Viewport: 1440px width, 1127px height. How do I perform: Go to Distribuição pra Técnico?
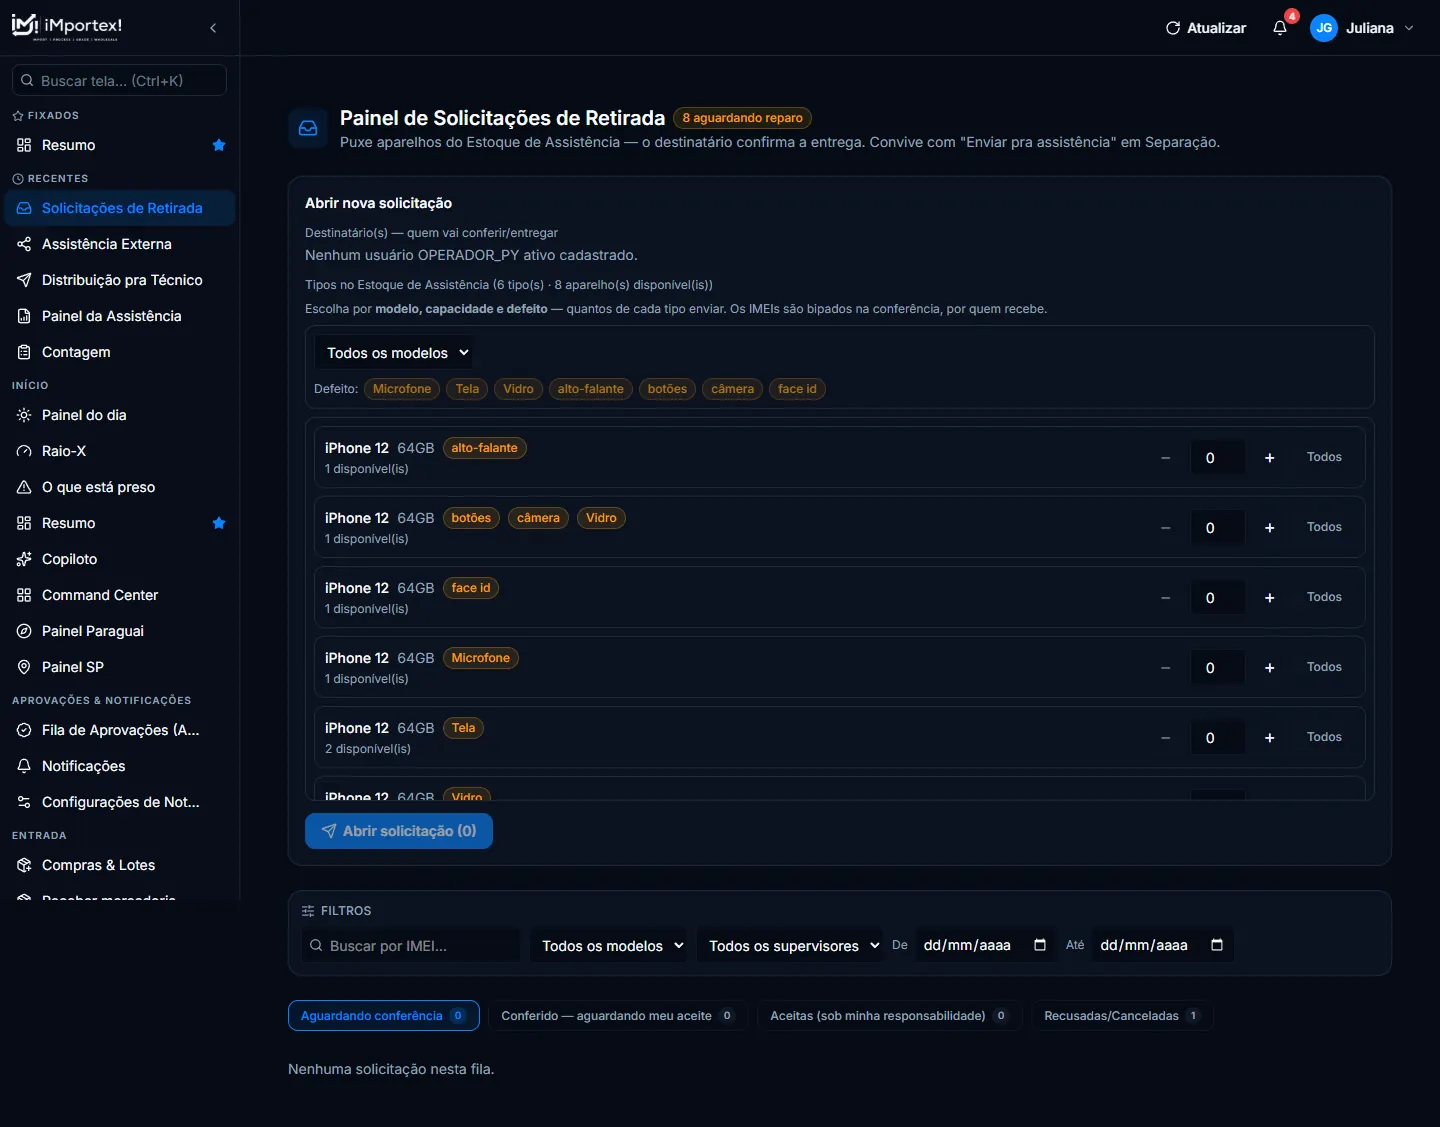120,280
